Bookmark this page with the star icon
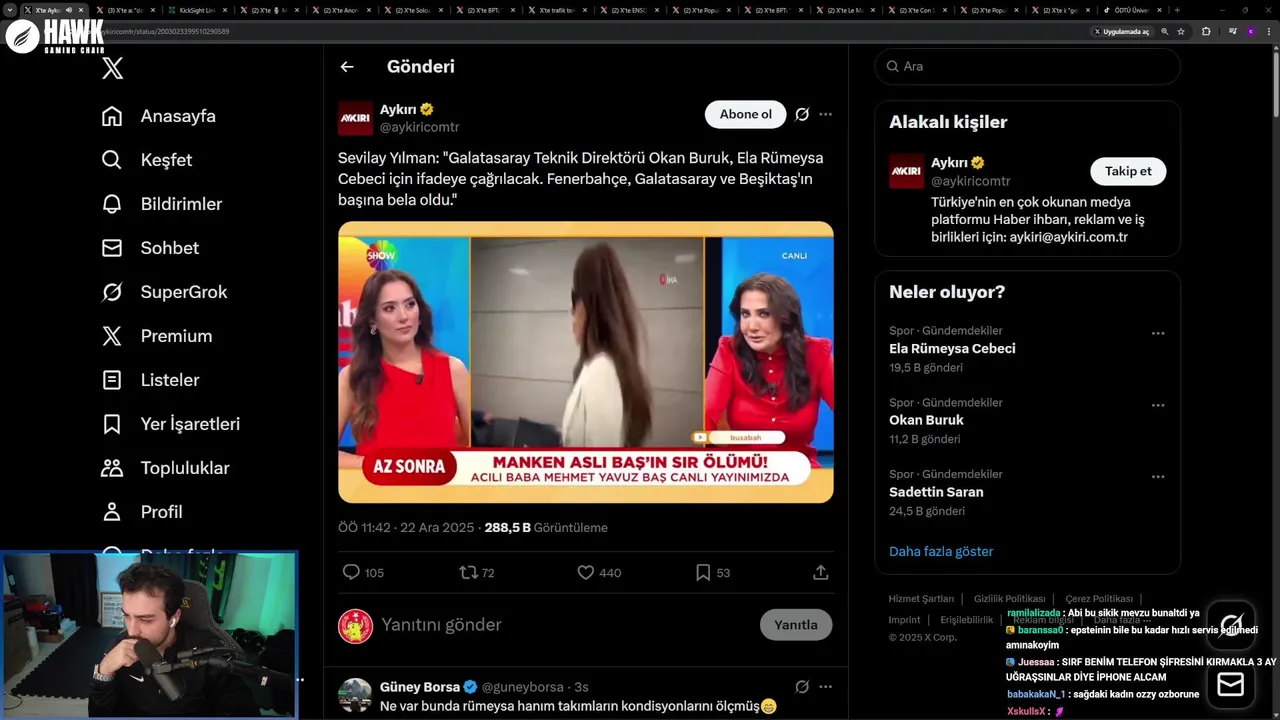This screenshot has width=1280, height=720. [1181, 32]
